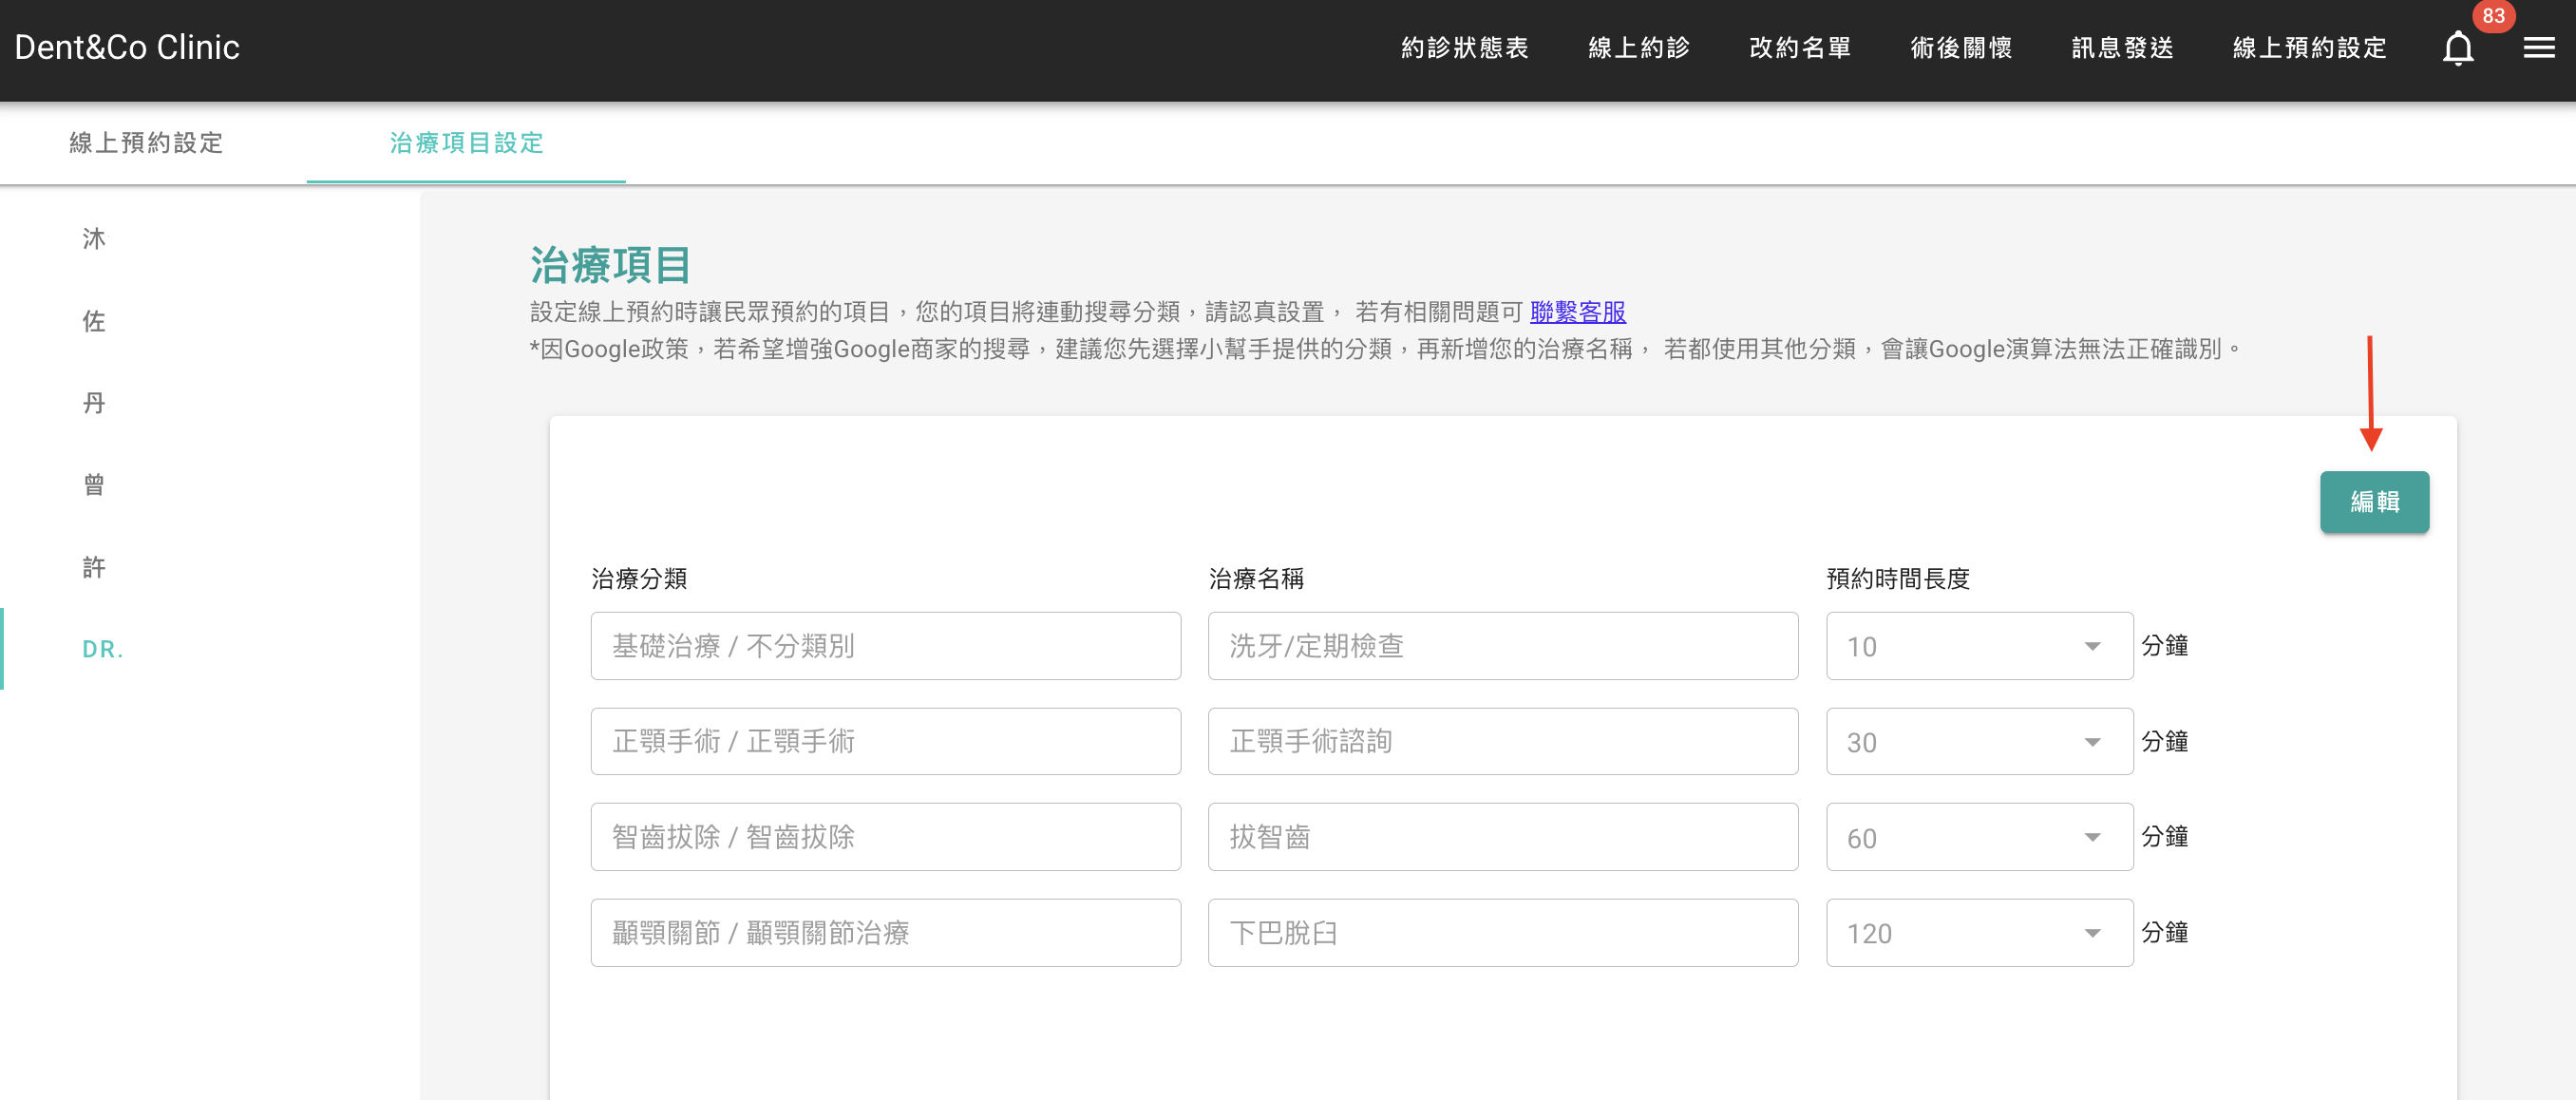The height and width of the screenshot is (1100, 2576).
Task: Switch to the 治療項目設定 tab
Action: tap(466, 143)
